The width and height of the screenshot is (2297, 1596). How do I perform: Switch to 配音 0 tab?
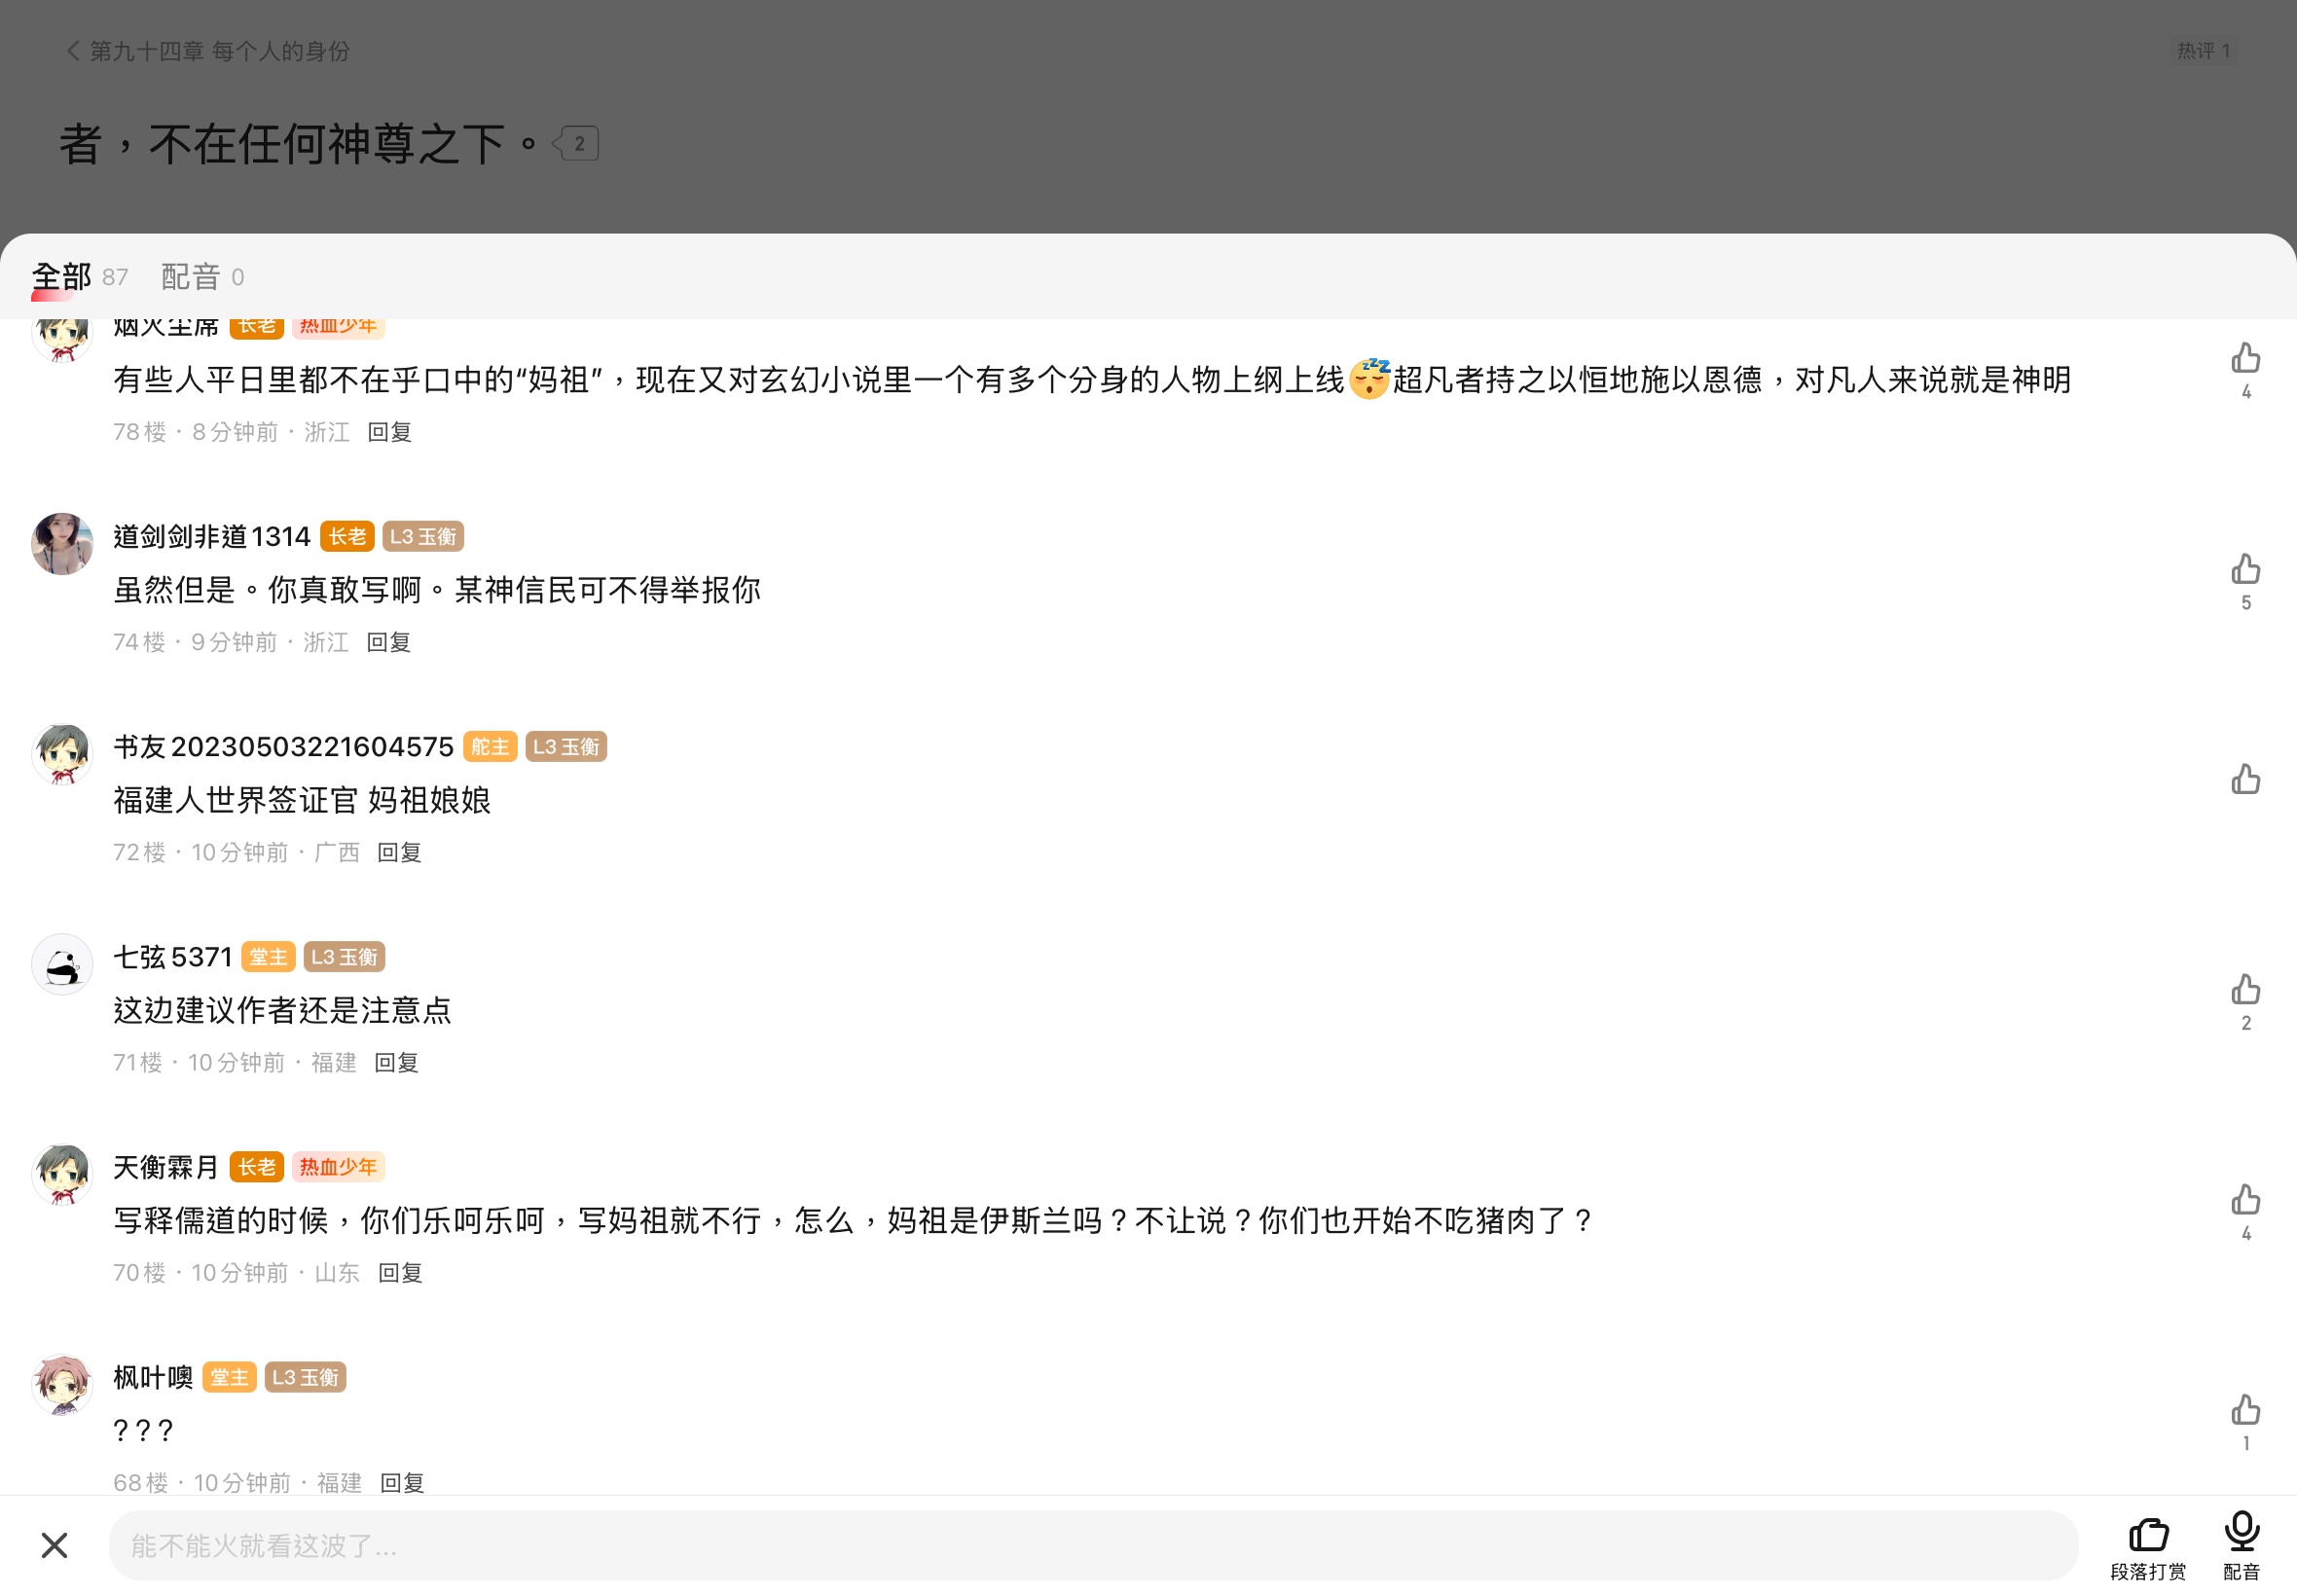pos(203,277)
